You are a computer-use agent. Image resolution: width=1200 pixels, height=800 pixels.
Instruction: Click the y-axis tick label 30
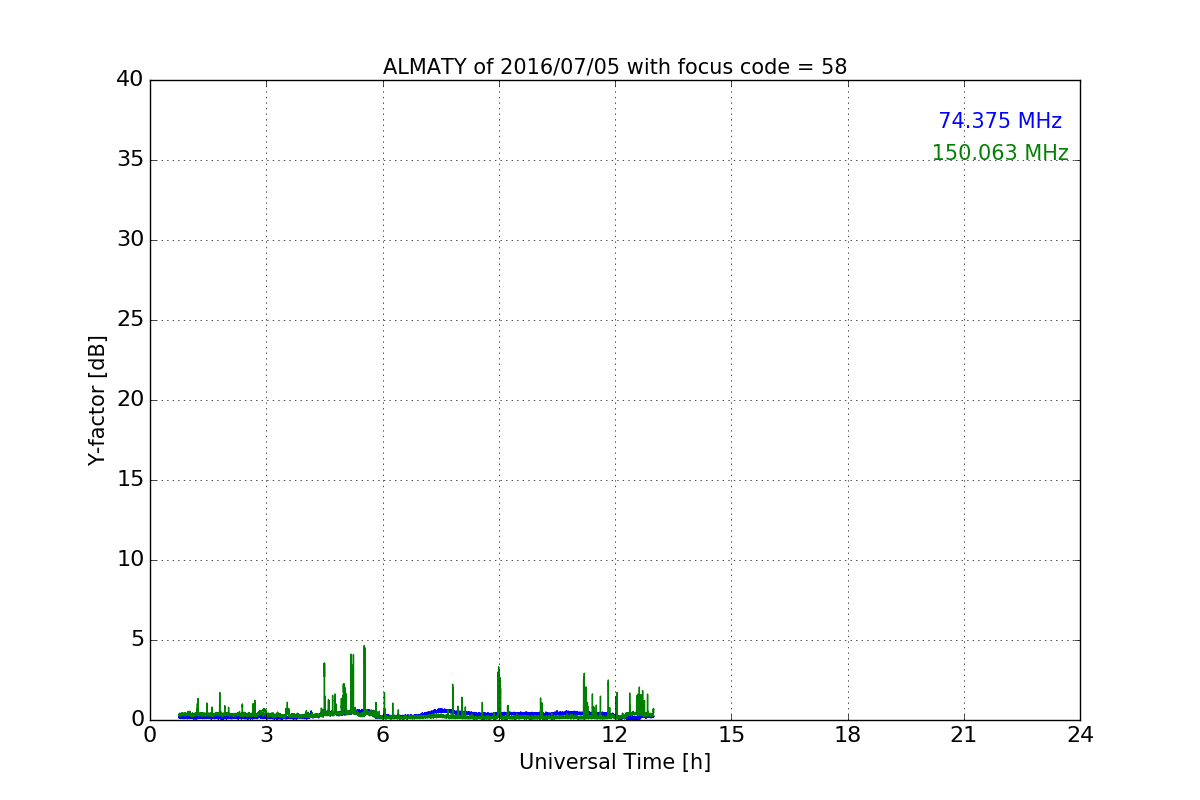pos(130,240)
